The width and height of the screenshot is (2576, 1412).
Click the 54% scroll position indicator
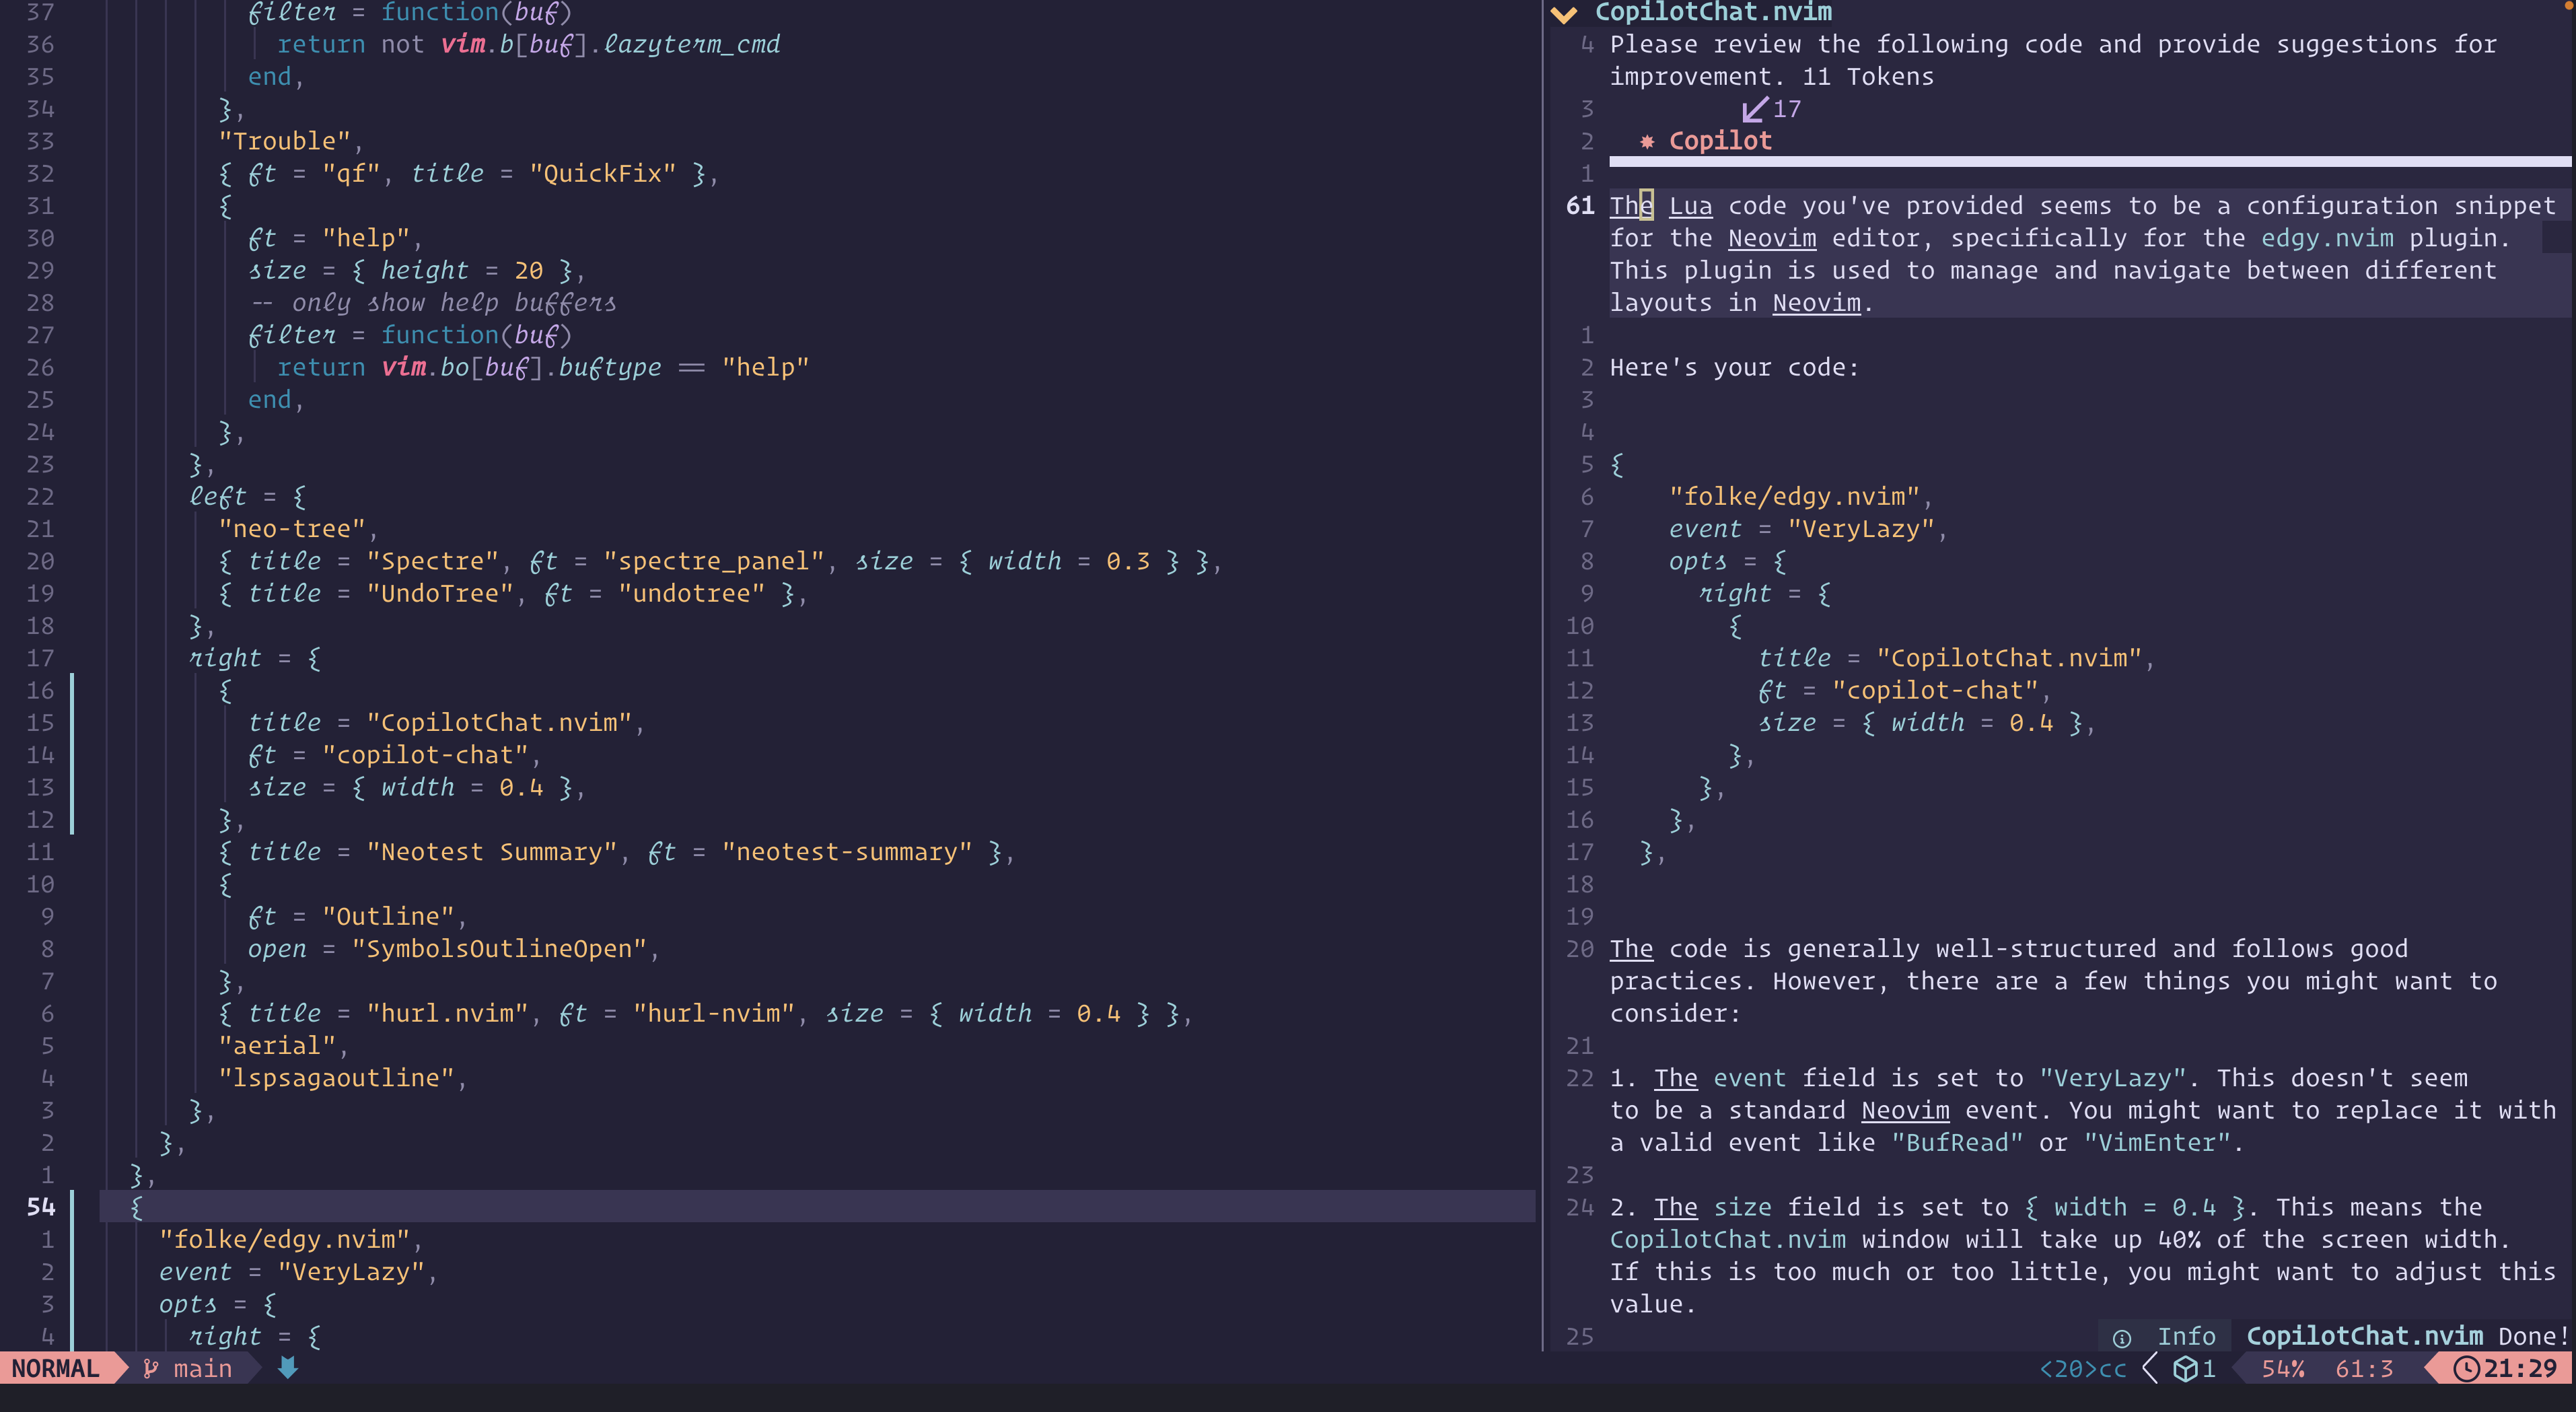tap(2283, 1368)
